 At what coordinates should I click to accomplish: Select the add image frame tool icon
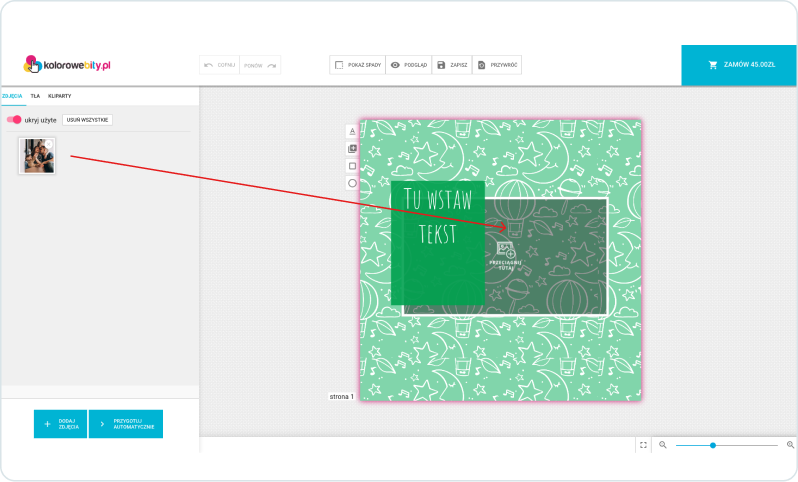coord(352,149)
